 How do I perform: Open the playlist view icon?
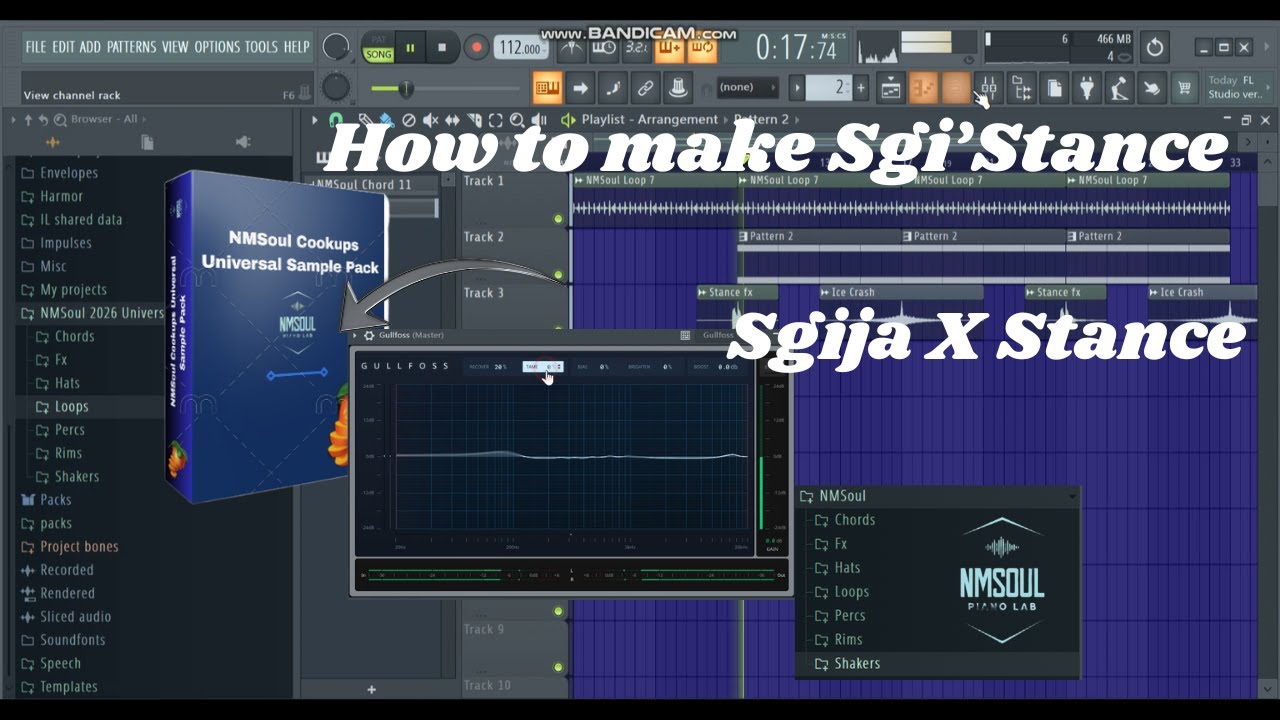click(x=891, y=88)
